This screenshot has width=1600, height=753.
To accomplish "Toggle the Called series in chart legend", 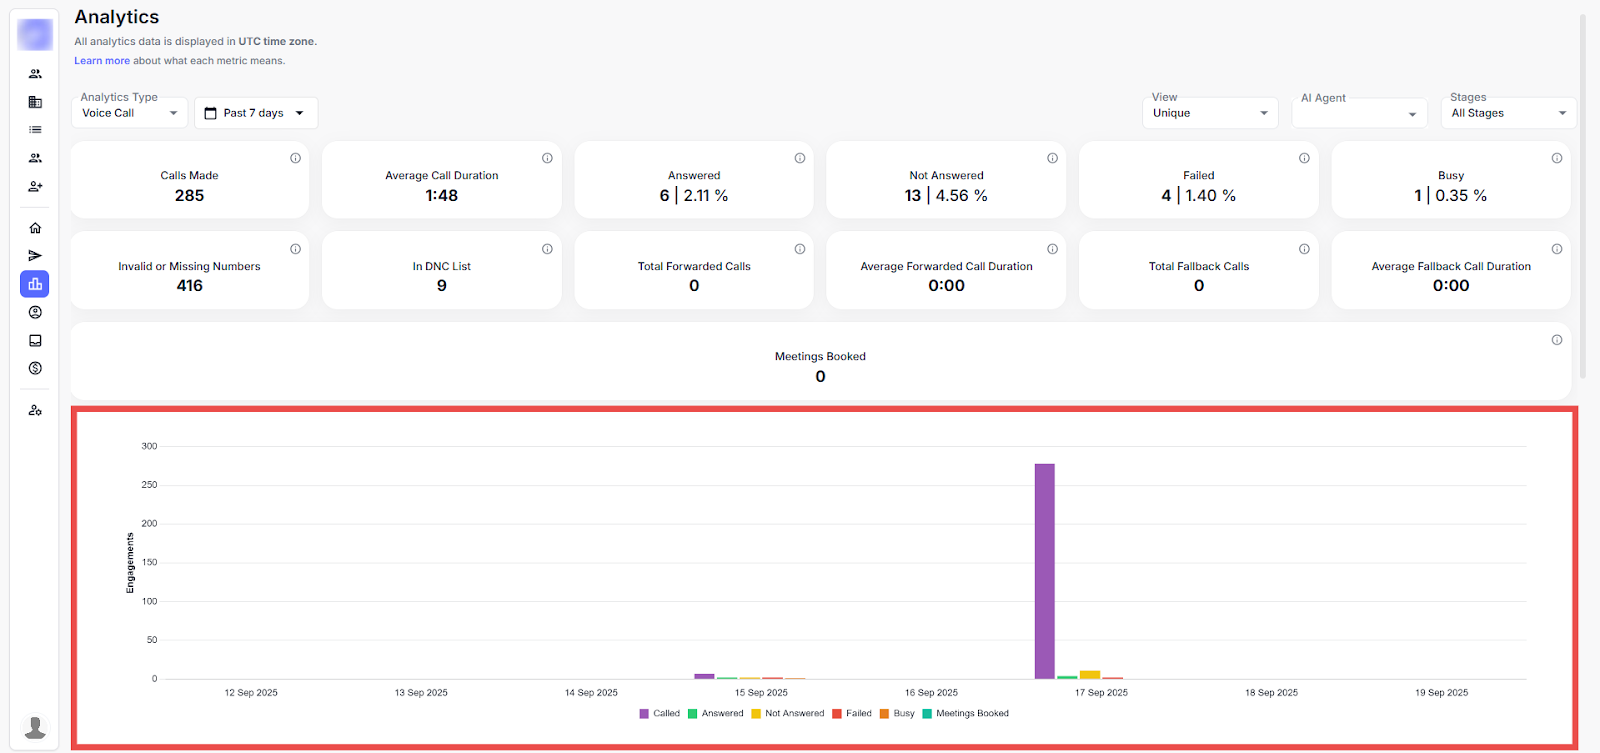I will coord(660,714).
